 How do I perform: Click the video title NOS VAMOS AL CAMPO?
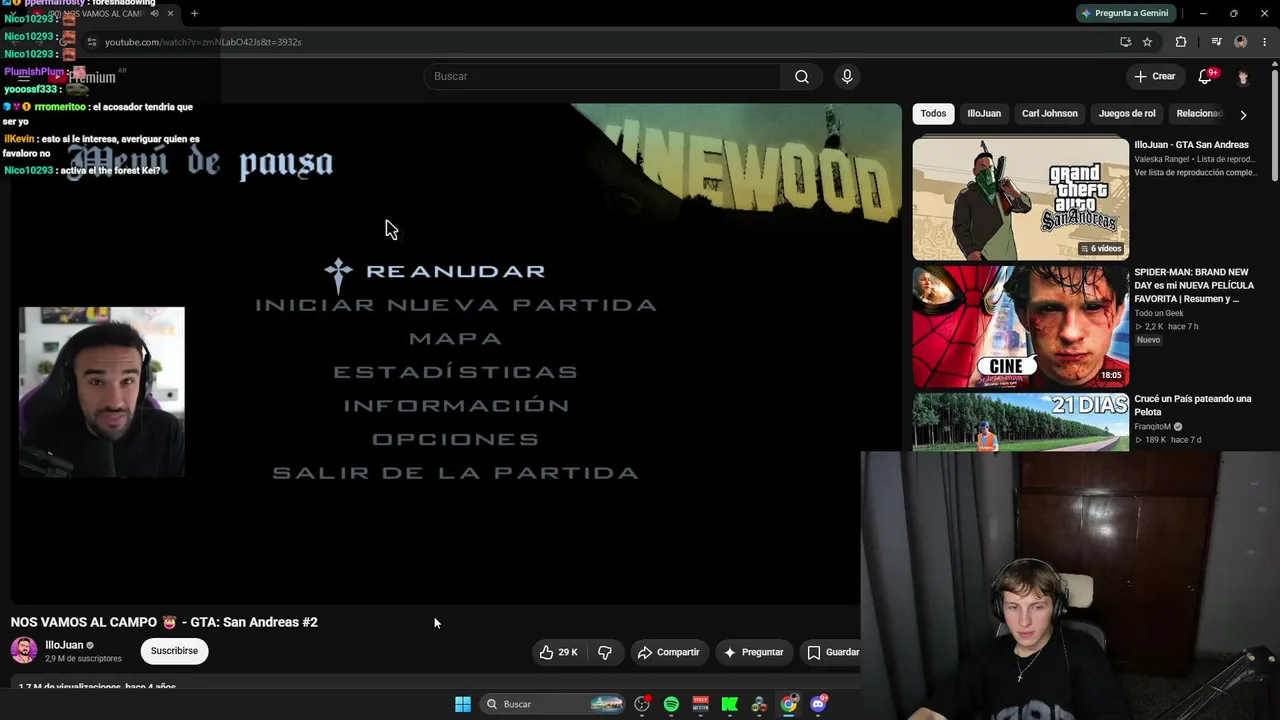pos(164,622)
